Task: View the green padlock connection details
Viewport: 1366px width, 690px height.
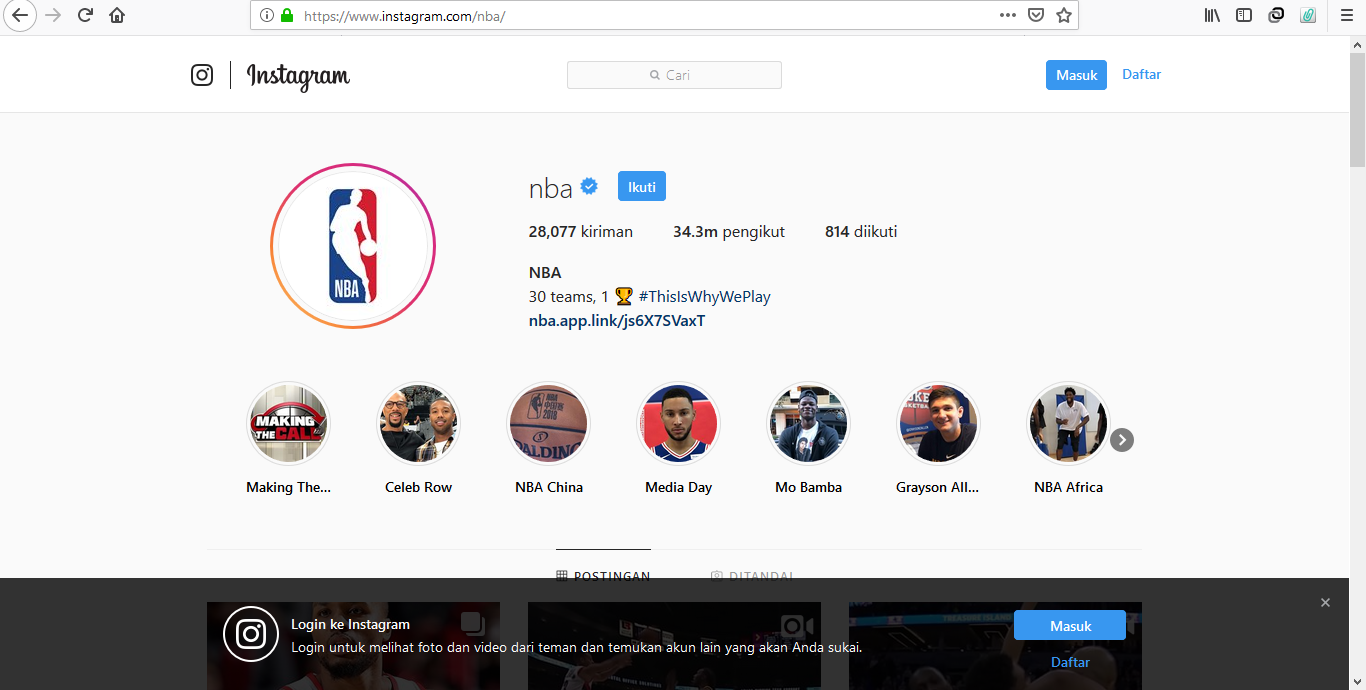Action: 287,16
